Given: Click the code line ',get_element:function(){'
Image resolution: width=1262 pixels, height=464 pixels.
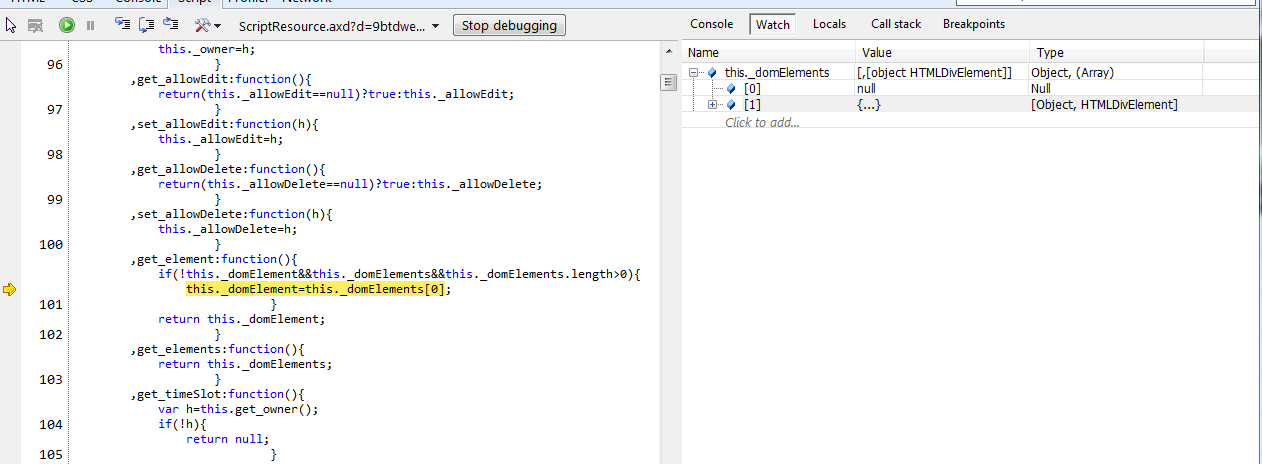Looking at the screenshot, I should 214,259.
